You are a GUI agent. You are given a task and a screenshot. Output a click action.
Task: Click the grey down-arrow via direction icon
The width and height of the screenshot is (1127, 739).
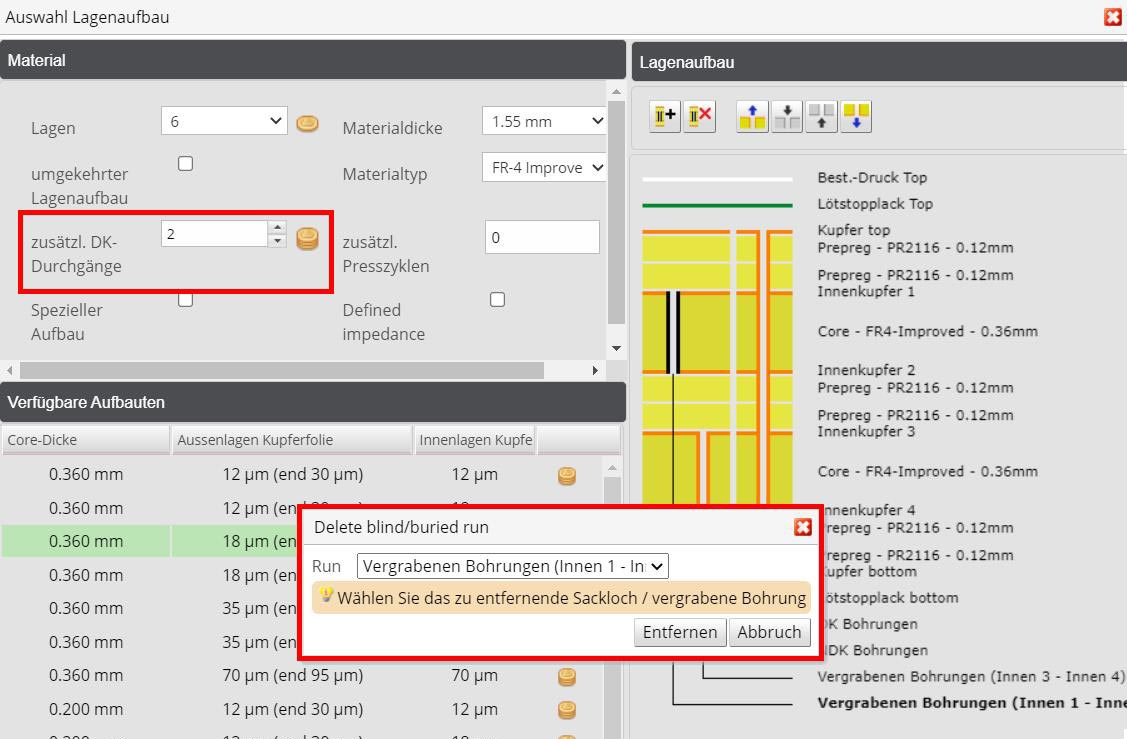point(786,115)
